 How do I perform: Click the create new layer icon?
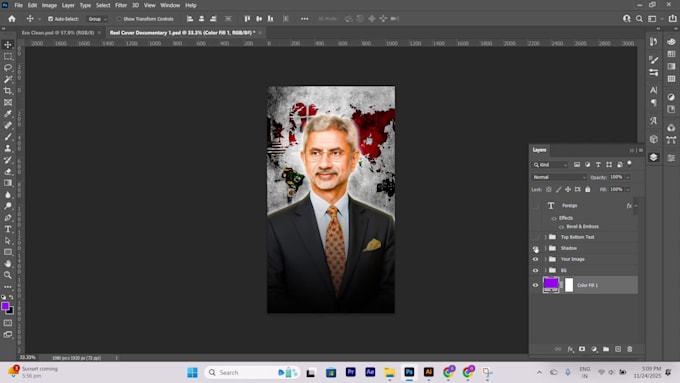[x=618, y=349]
